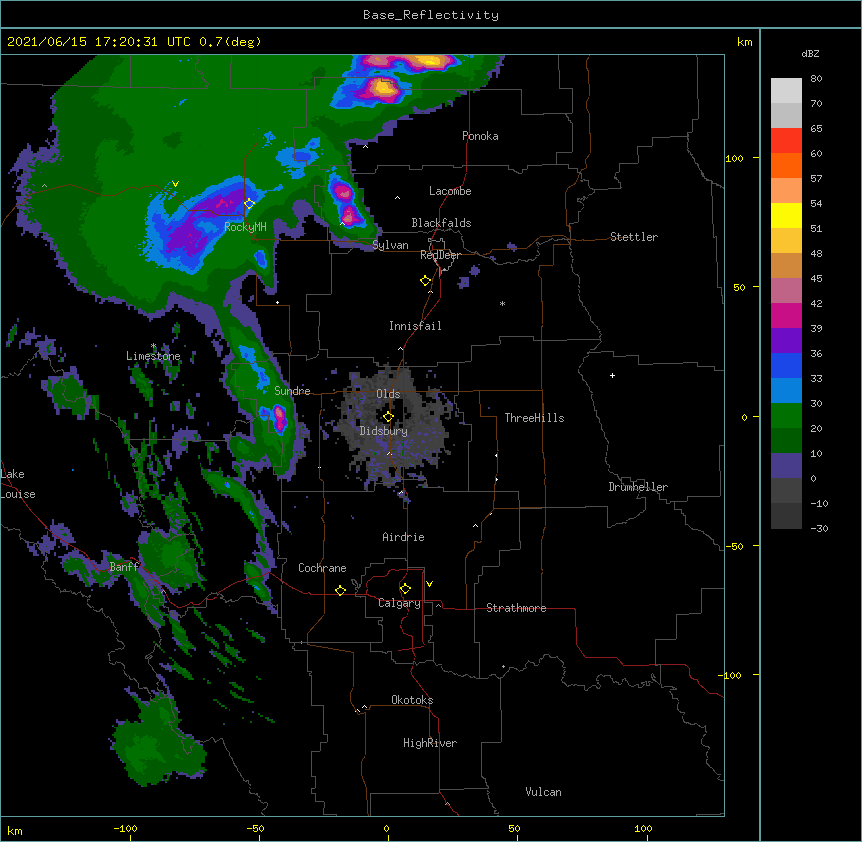This screenshot has width=862, height=842.
Task: Click the Base_Reflectivity title text
Action: tap(431, 15)
